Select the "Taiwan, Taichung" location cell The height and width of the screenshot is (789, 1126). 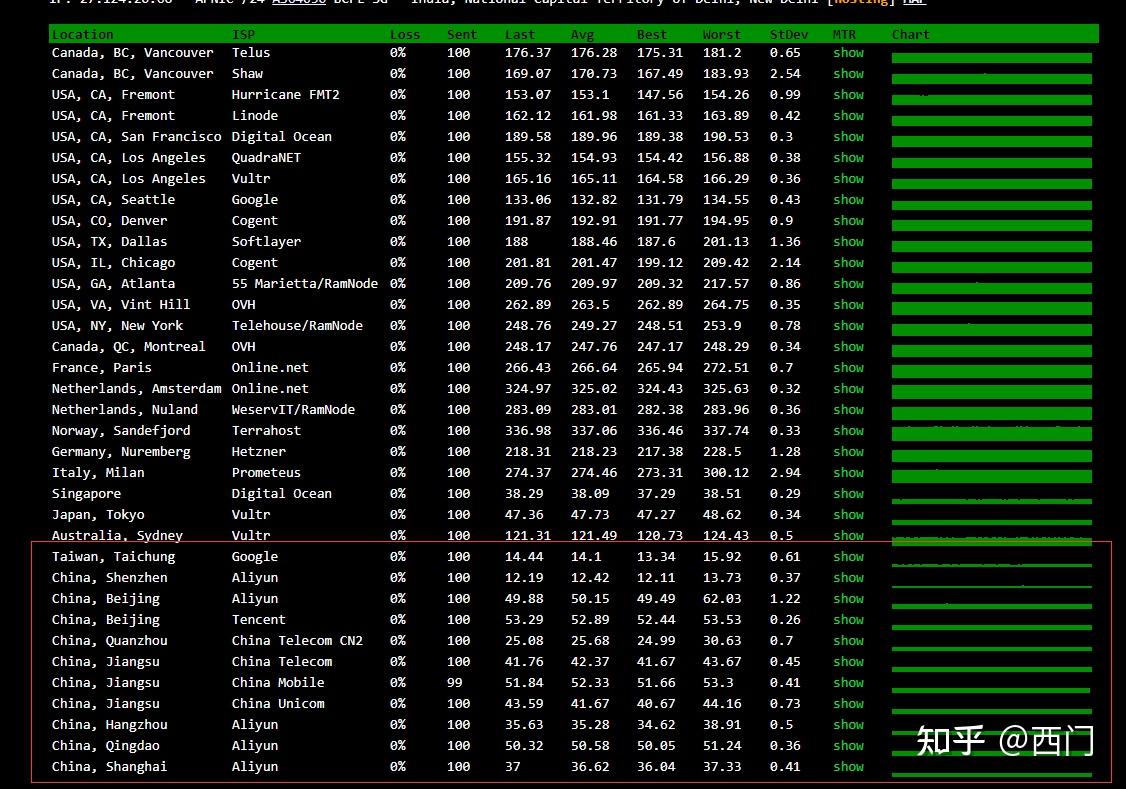tap(113, 556)
